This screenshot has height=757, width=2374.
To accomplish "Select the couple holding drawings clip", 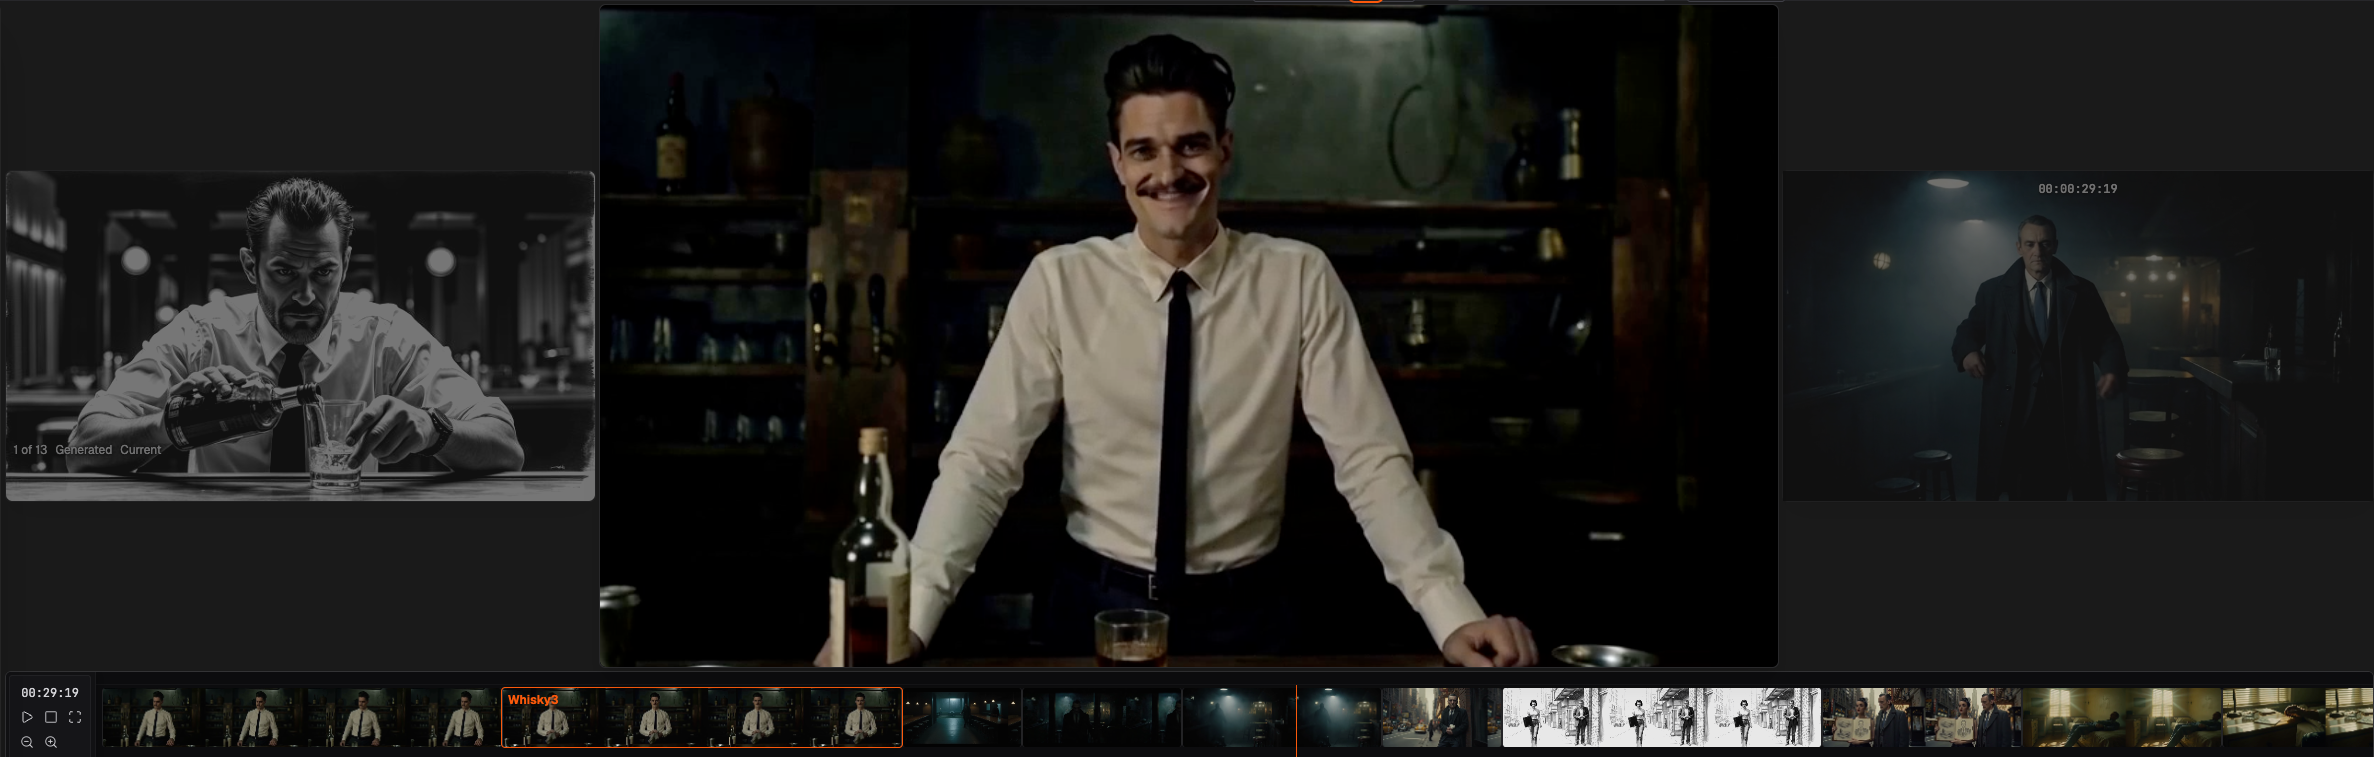I will pyautogui.click(x=1921, y=717).
